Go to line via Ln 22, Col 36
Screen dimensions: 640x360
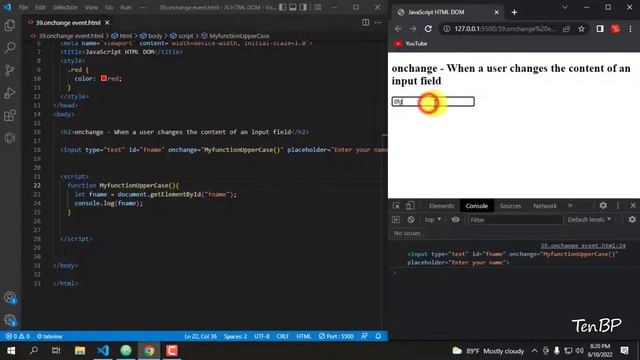pyautogui.click(x=200, y=336)
